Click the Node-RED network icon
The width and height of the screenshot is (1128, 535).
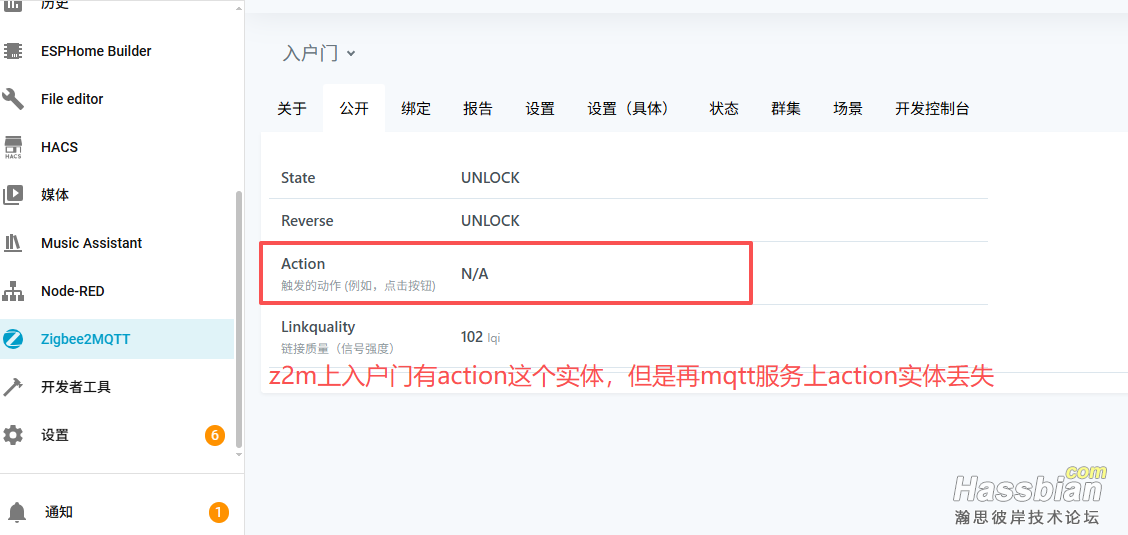tap(13, 291)
